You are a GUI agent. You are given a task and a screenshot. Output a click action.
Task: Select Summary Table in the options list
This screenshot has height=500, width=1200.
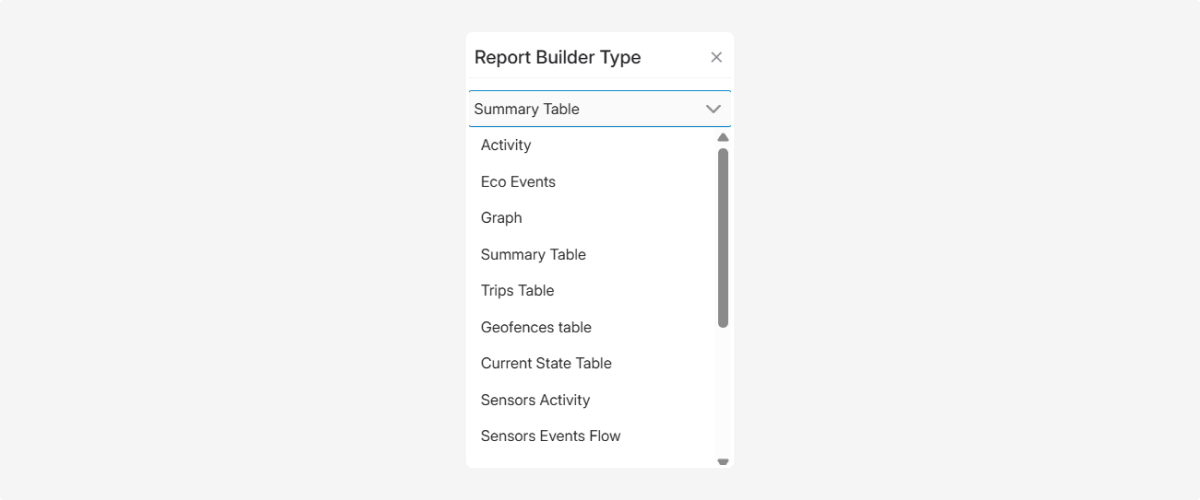533,254
